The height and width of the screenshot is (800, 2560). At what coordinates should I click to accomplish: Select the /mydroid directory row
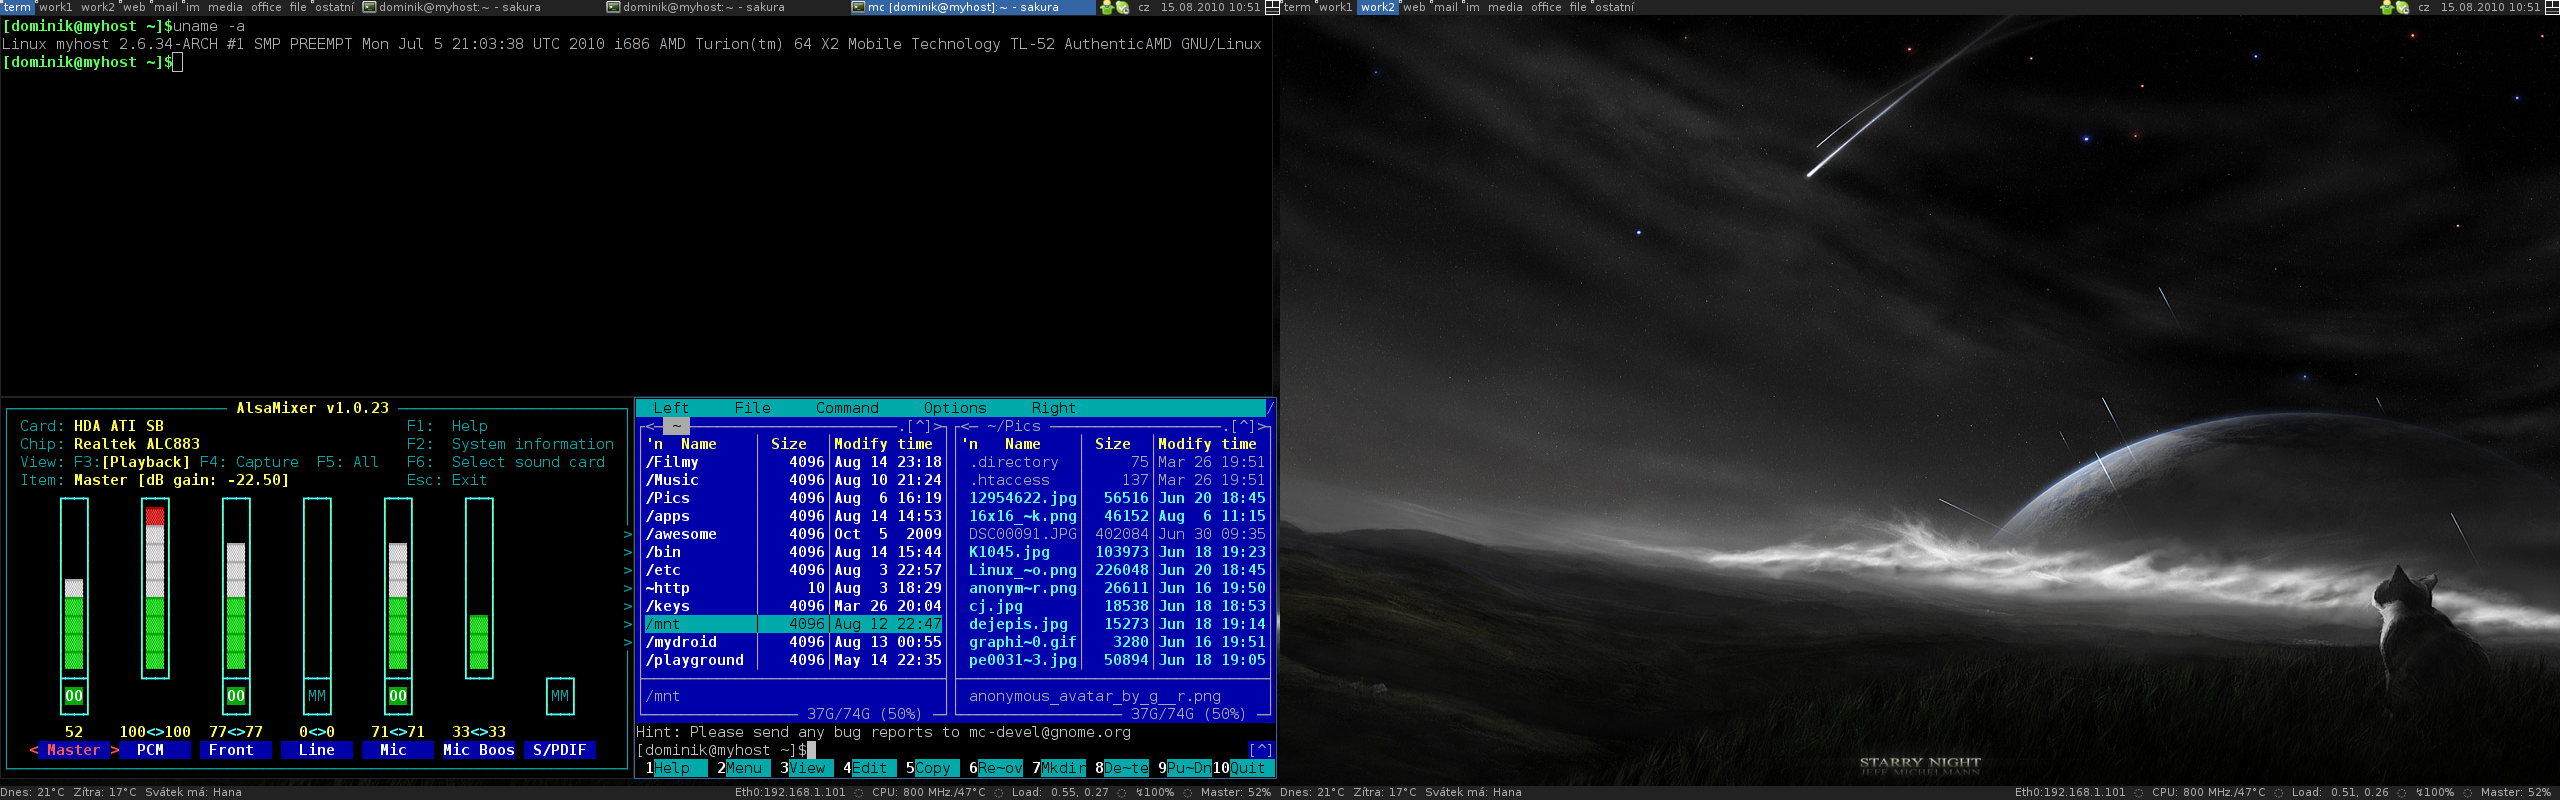(x=794, y=642)
